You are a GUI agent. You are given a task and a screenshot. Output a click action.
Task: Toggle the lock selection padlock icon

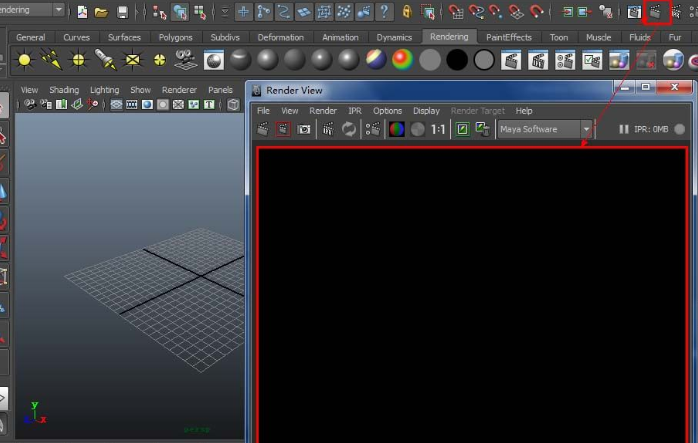(406, 12)
